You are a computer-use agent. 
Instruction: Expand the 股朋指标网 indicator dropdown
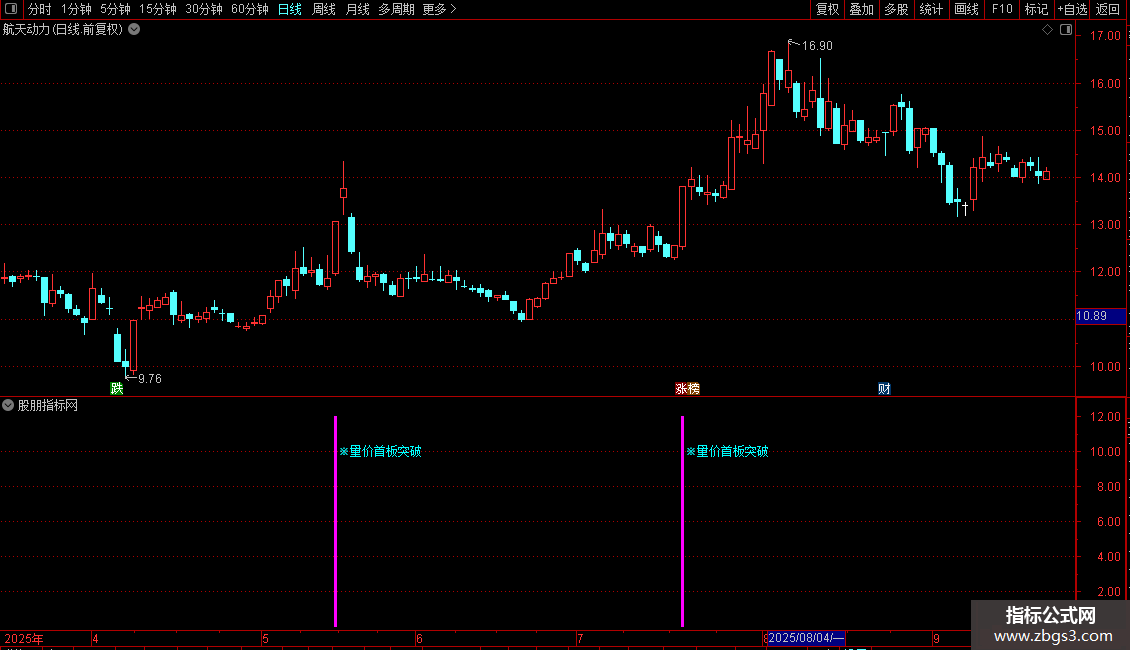pos(8,406)
